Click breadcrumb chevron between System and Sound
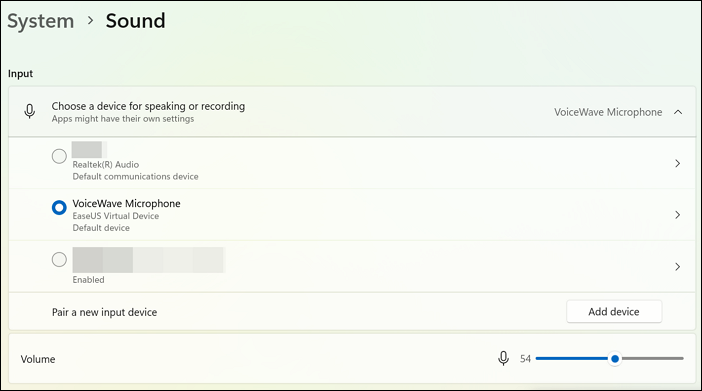Image resolution: width=702 pixels, height=391 pixels. click(x=90, y=21)
